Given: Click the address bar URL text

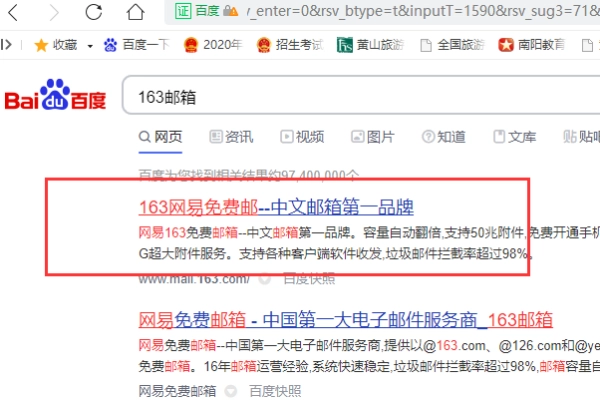Looking at the screenshot, I should pos(423,11).
